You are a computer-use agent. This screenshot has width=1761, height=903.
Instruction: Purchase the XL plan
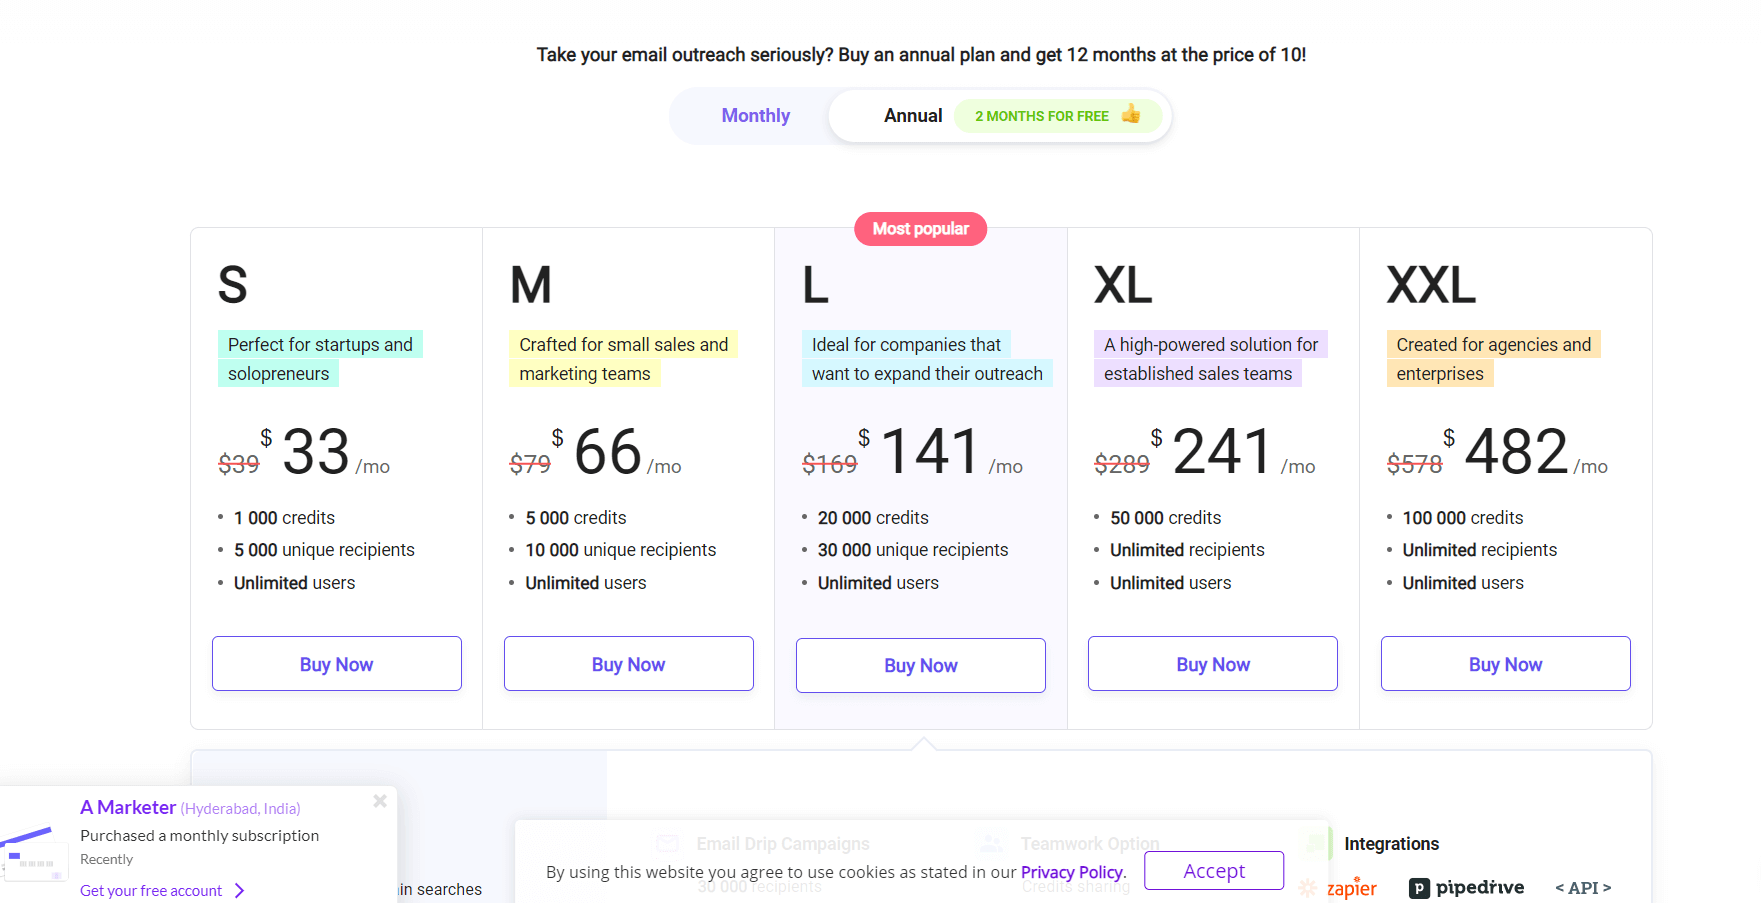[x=1212, y=664]
